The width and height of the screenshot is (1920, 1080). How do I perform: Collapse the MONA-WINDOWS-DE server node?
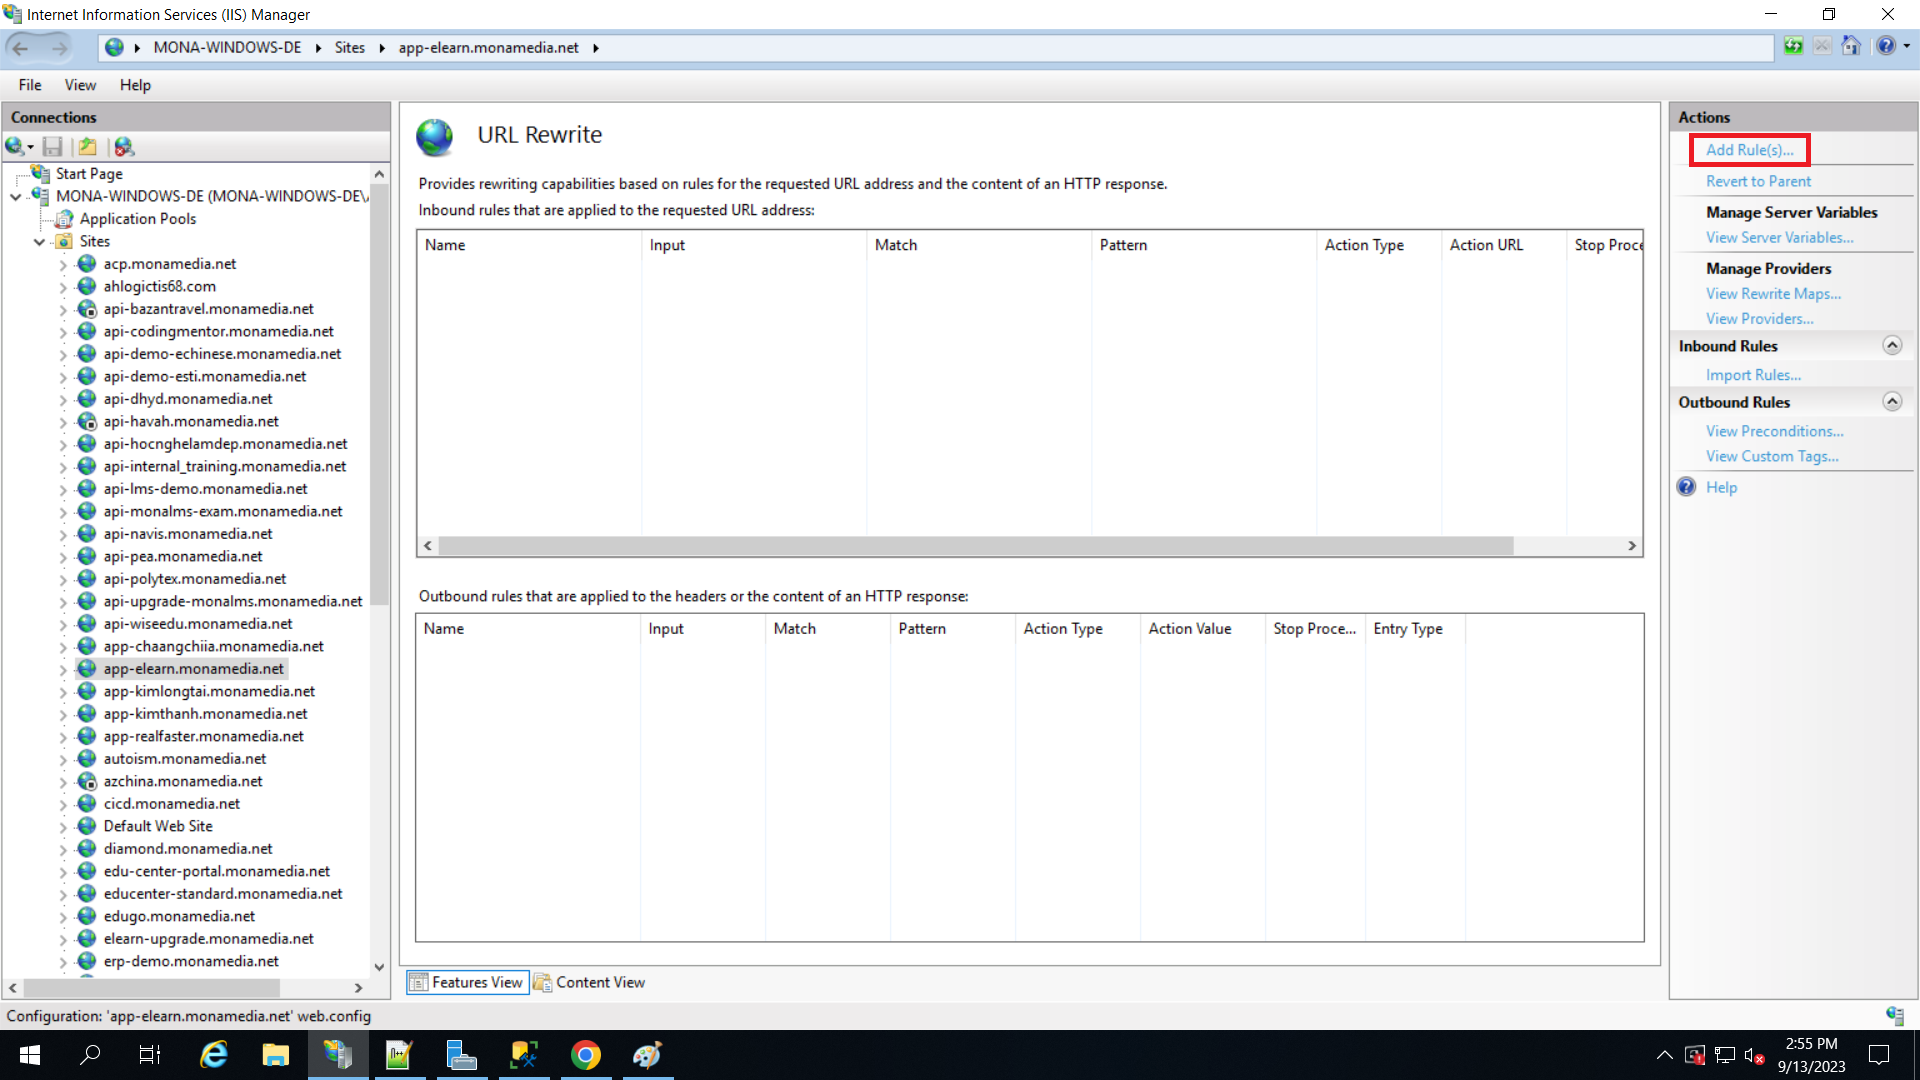click(16, 197)
